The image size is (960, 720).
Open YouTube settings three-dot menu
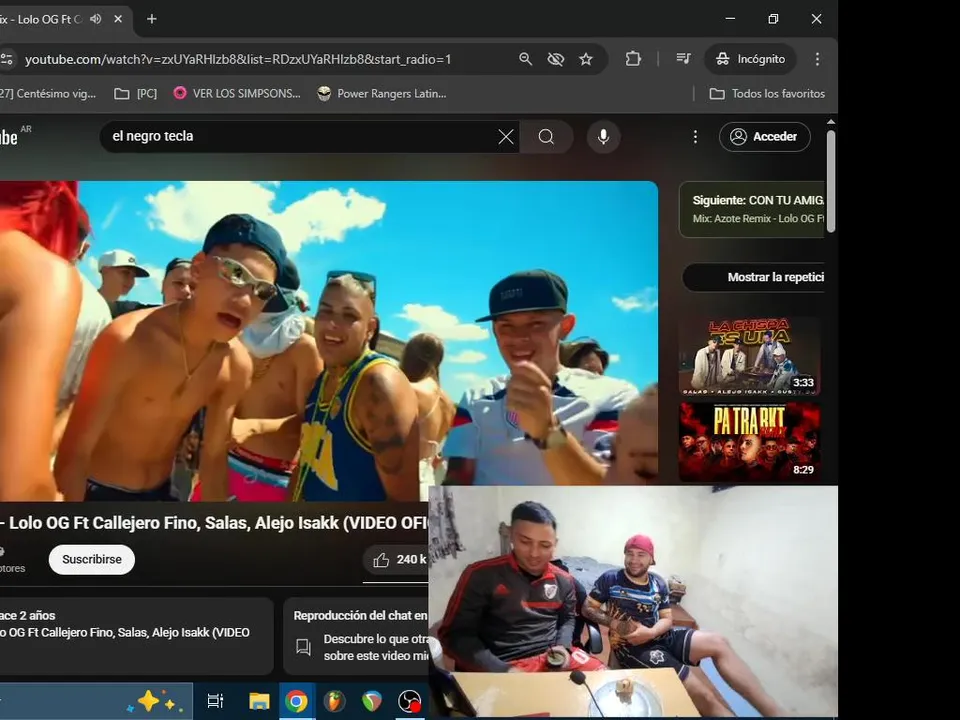695,137
